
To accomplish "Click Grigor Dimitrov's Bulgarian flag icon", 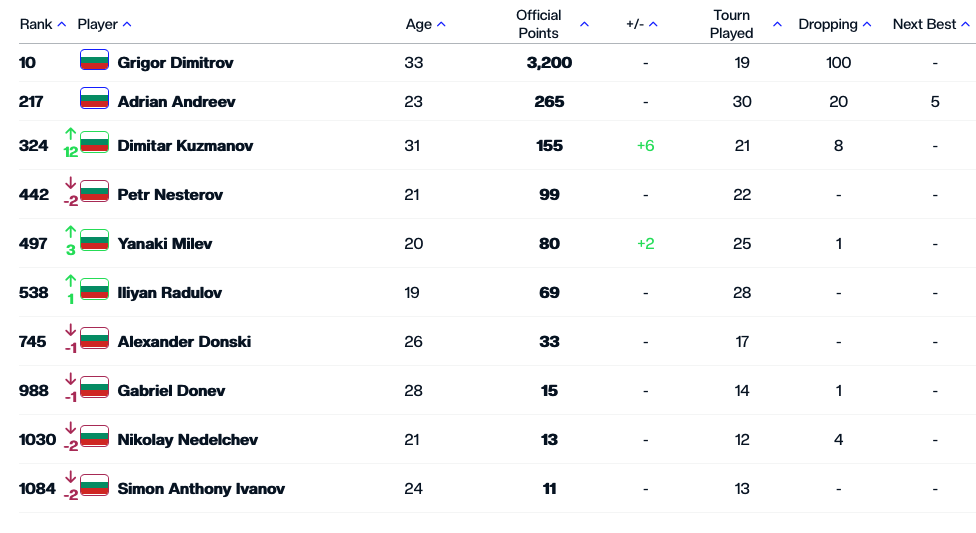I will [94, 60].
